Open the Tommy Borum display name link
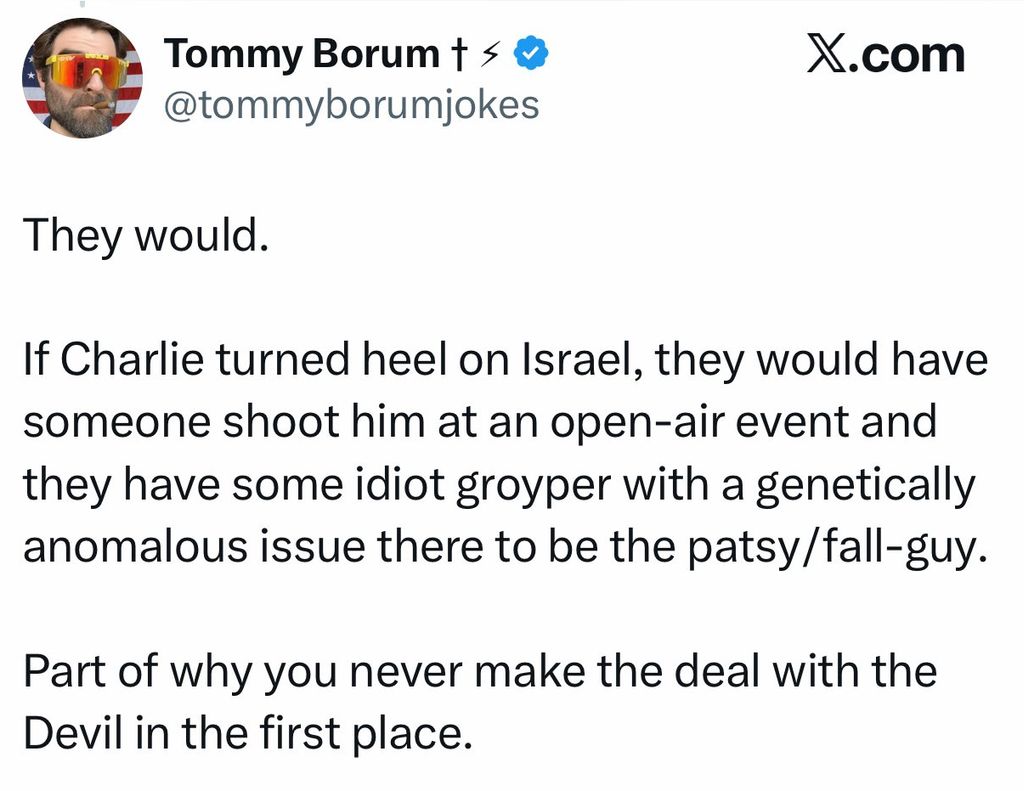The image size is (1024, 791). (301, 54)
